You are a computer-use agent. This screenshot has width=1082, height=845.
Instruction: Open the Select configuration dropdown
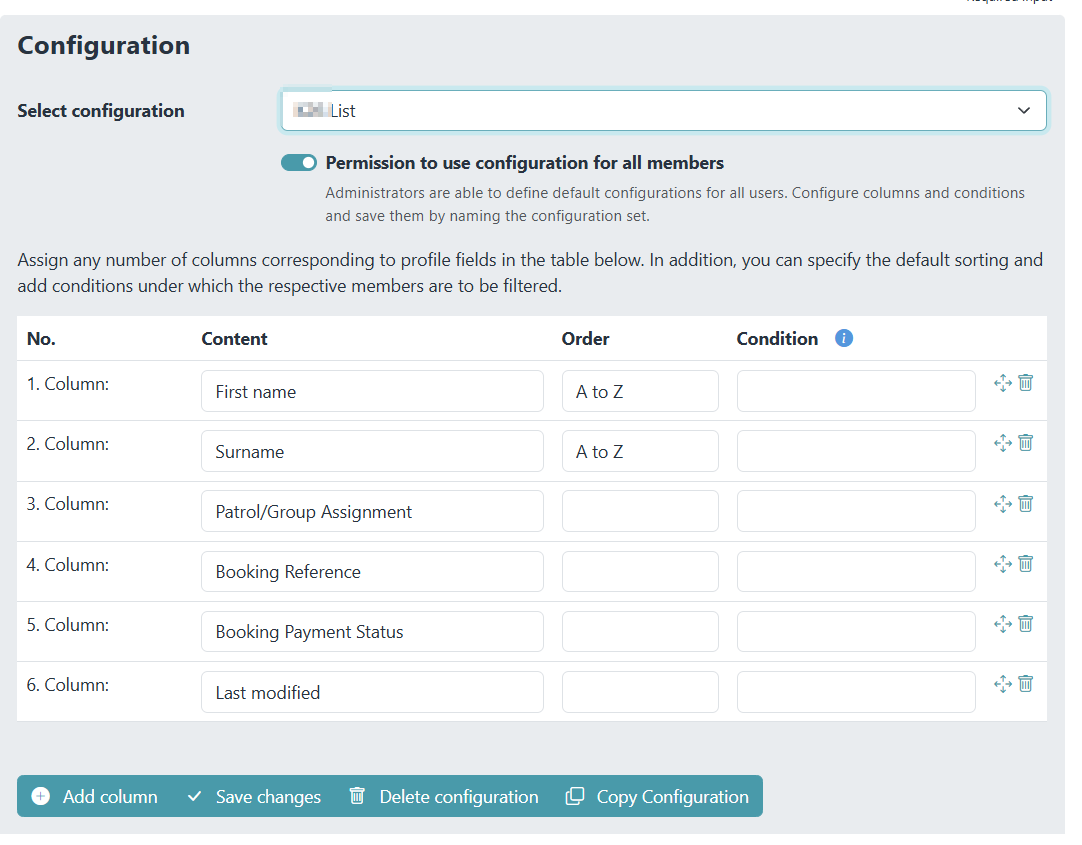tap(663, 110)
